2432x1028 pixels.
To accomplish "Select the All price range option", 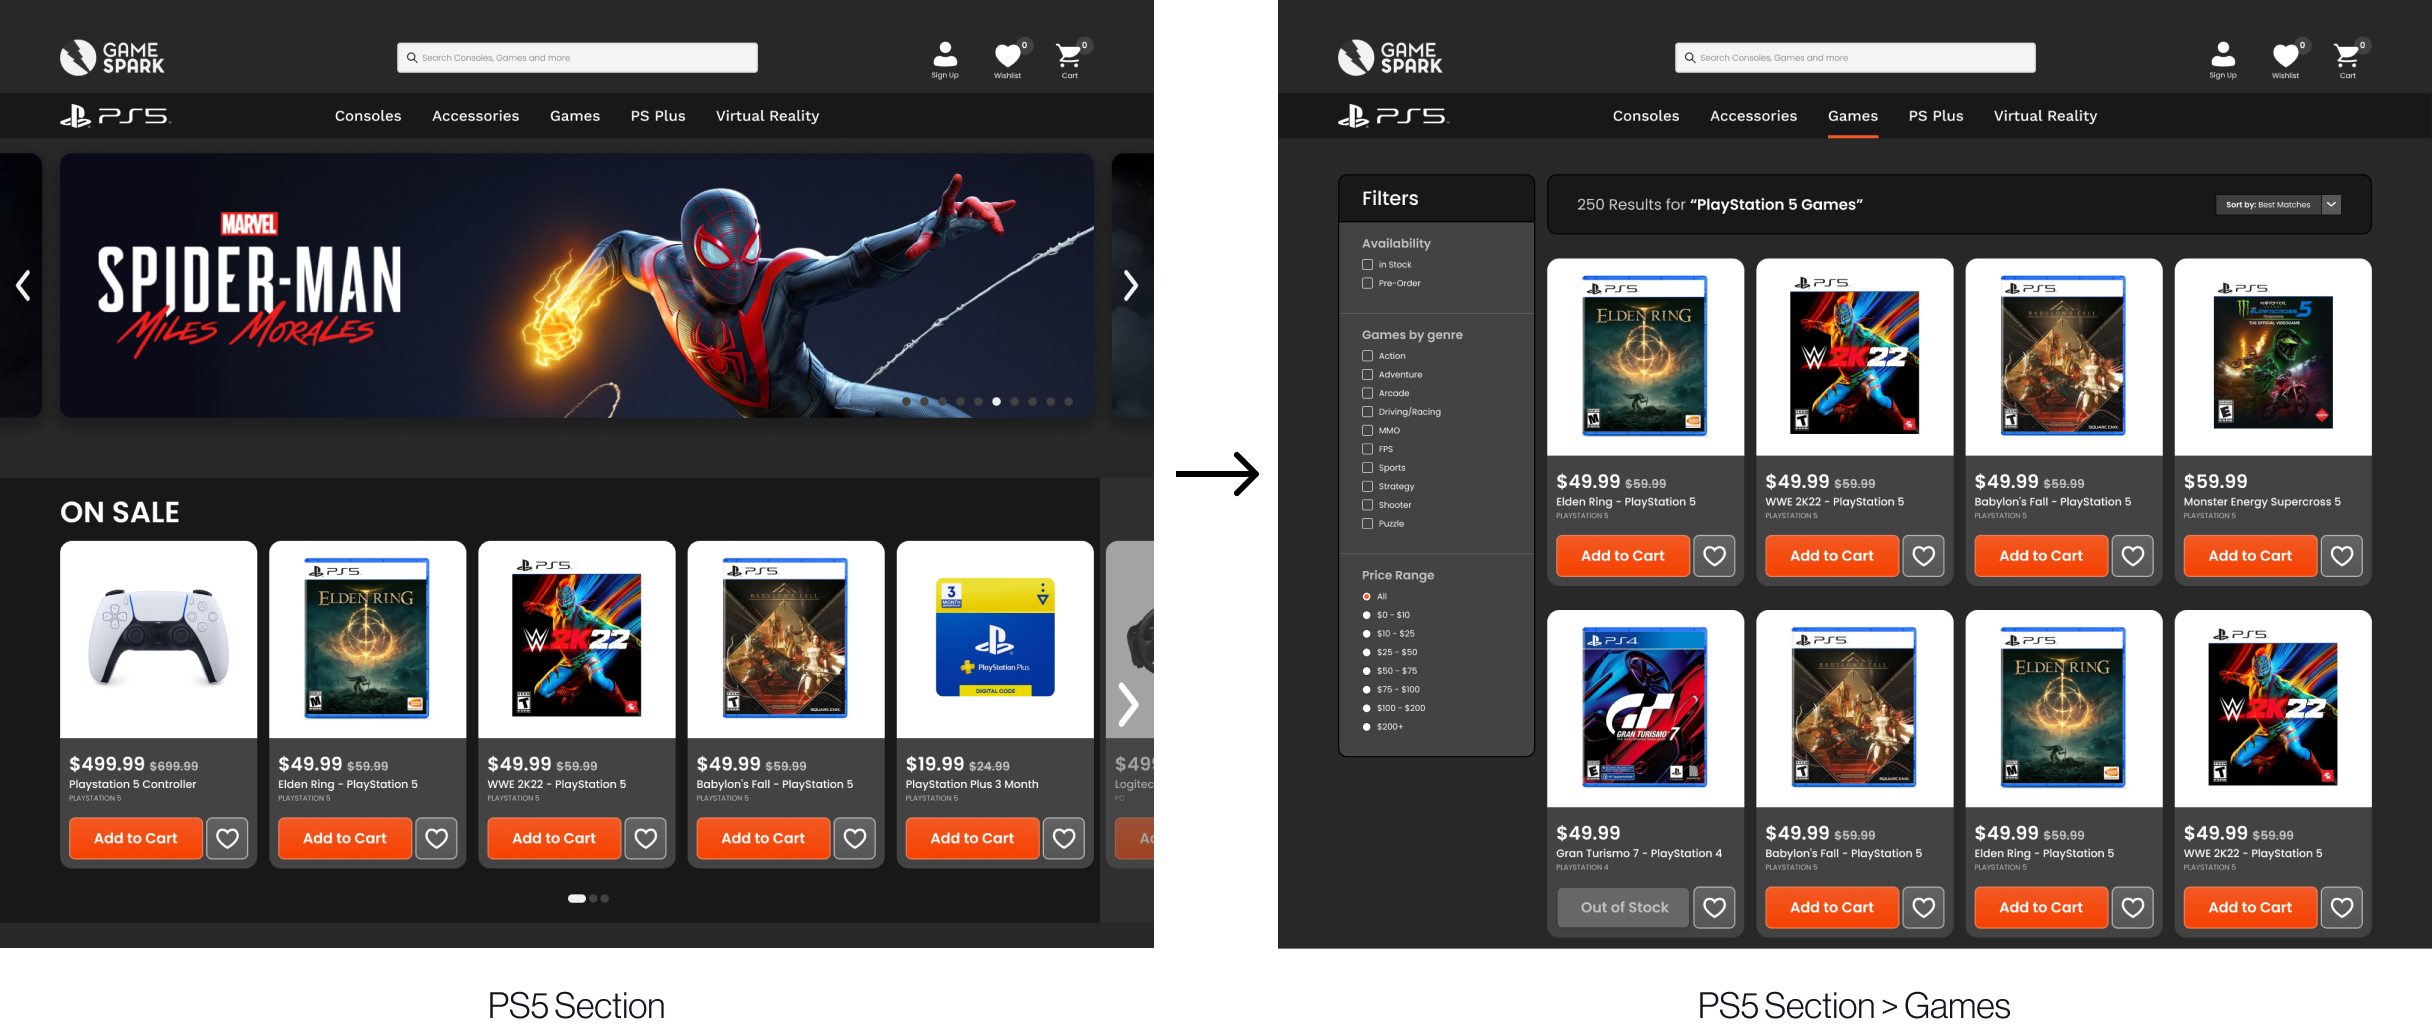I will coord(1367,597).
